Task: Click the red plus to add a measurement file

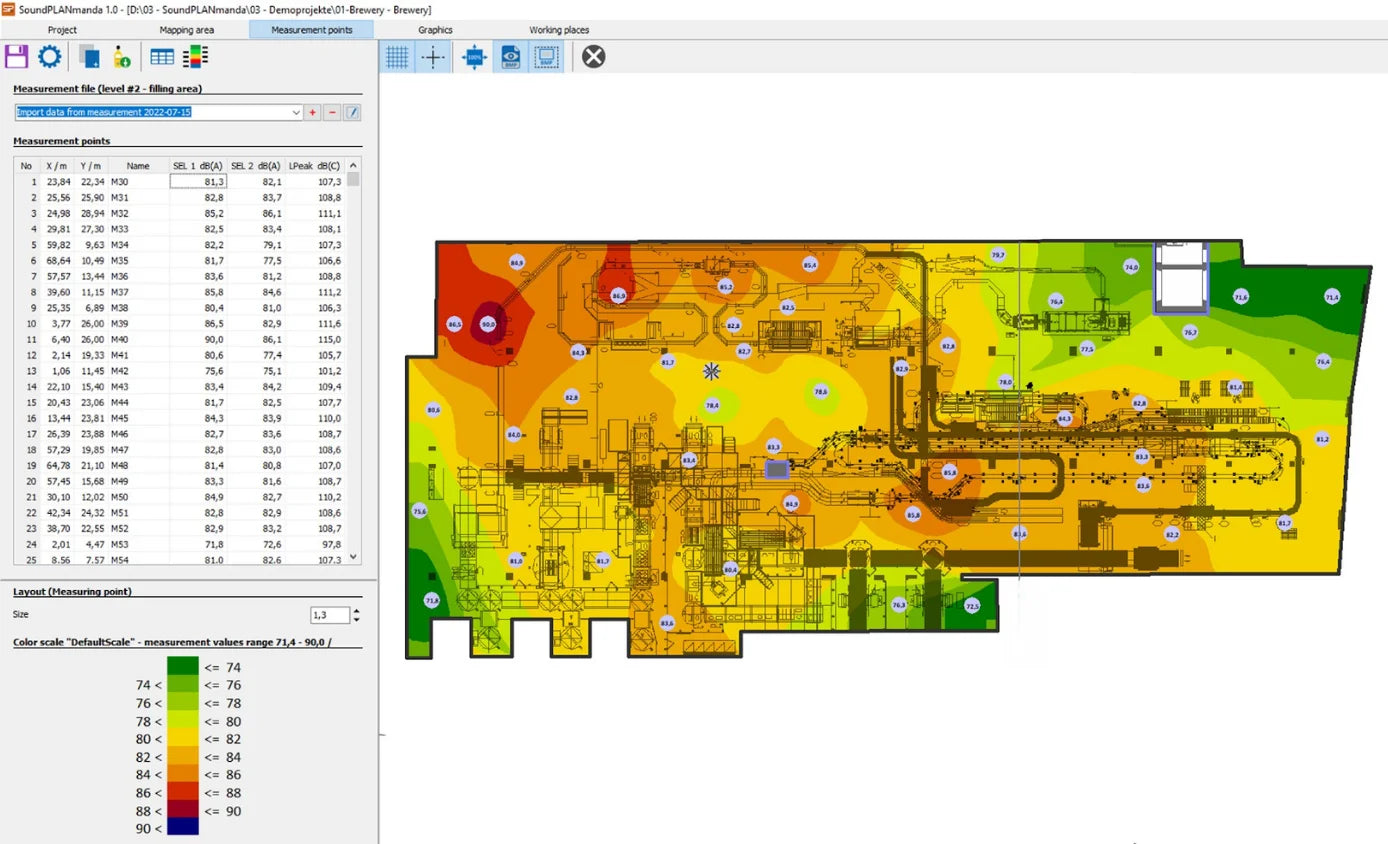Action: pos(312,112)
